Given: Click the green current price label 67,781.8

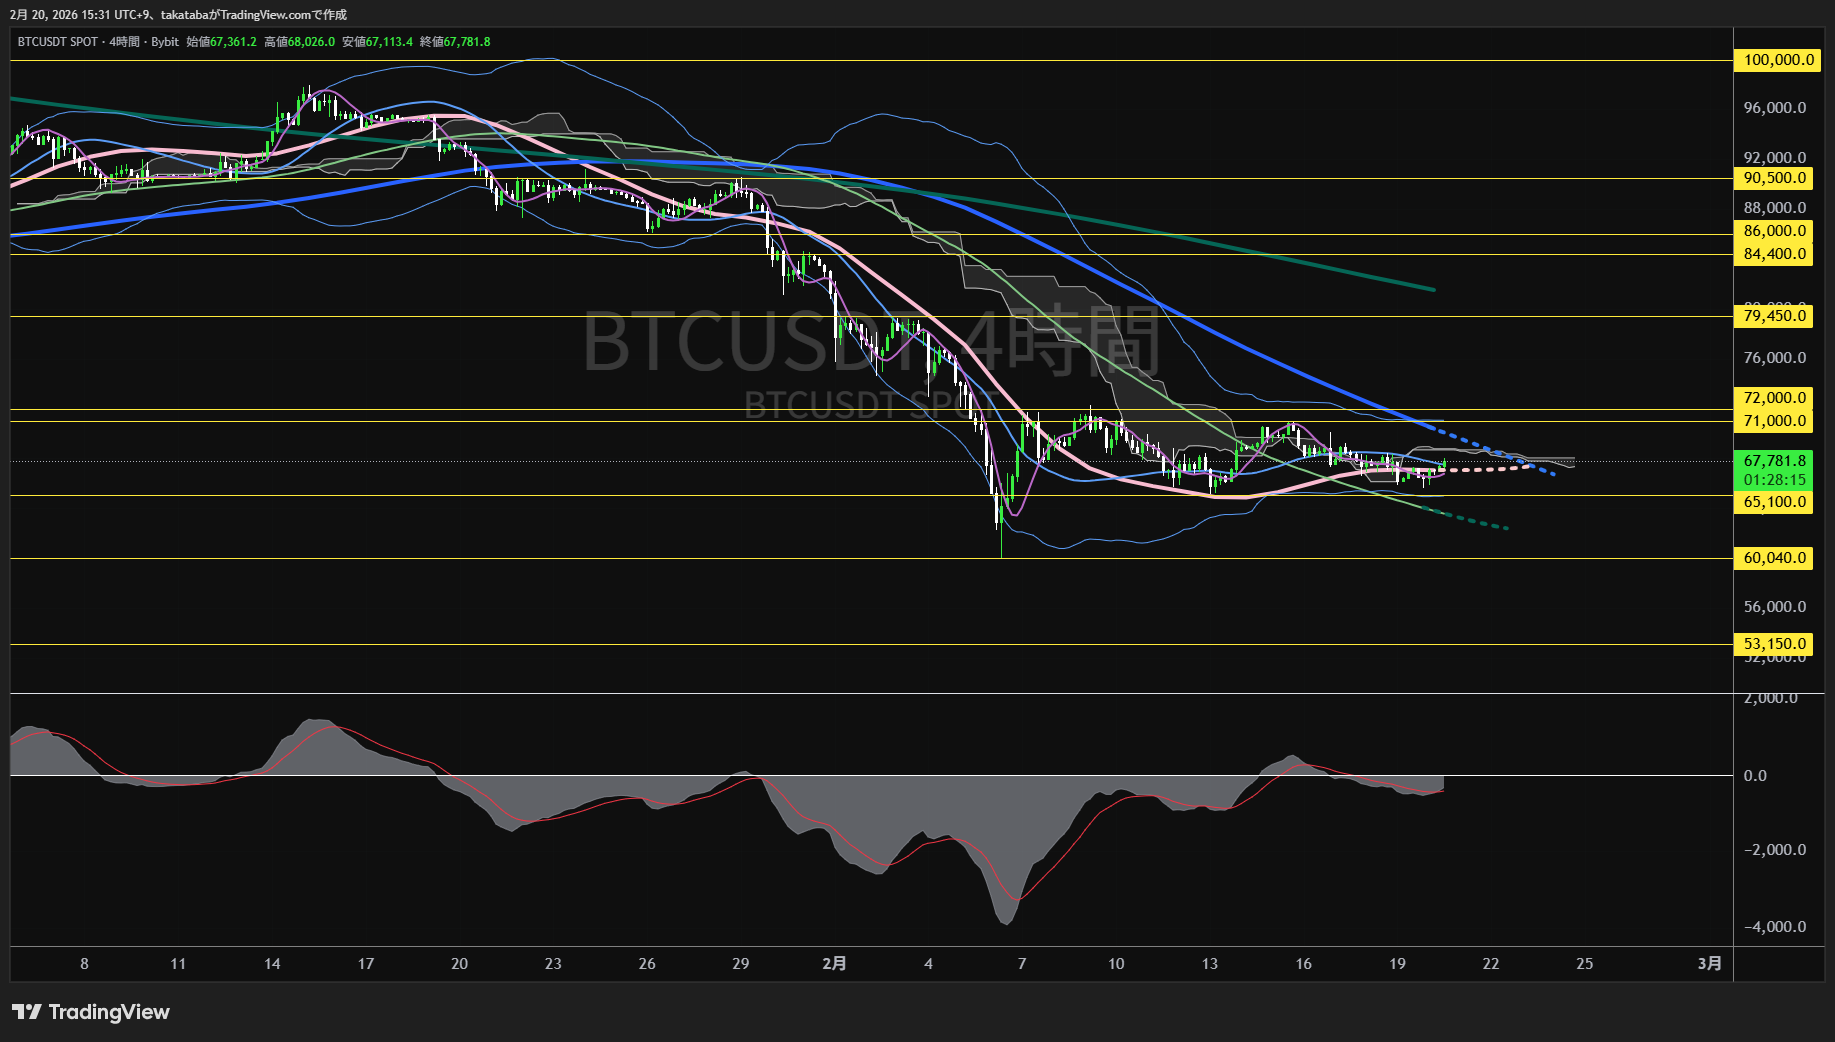Looking at the screenshot, I should (x=1774, y=461).
